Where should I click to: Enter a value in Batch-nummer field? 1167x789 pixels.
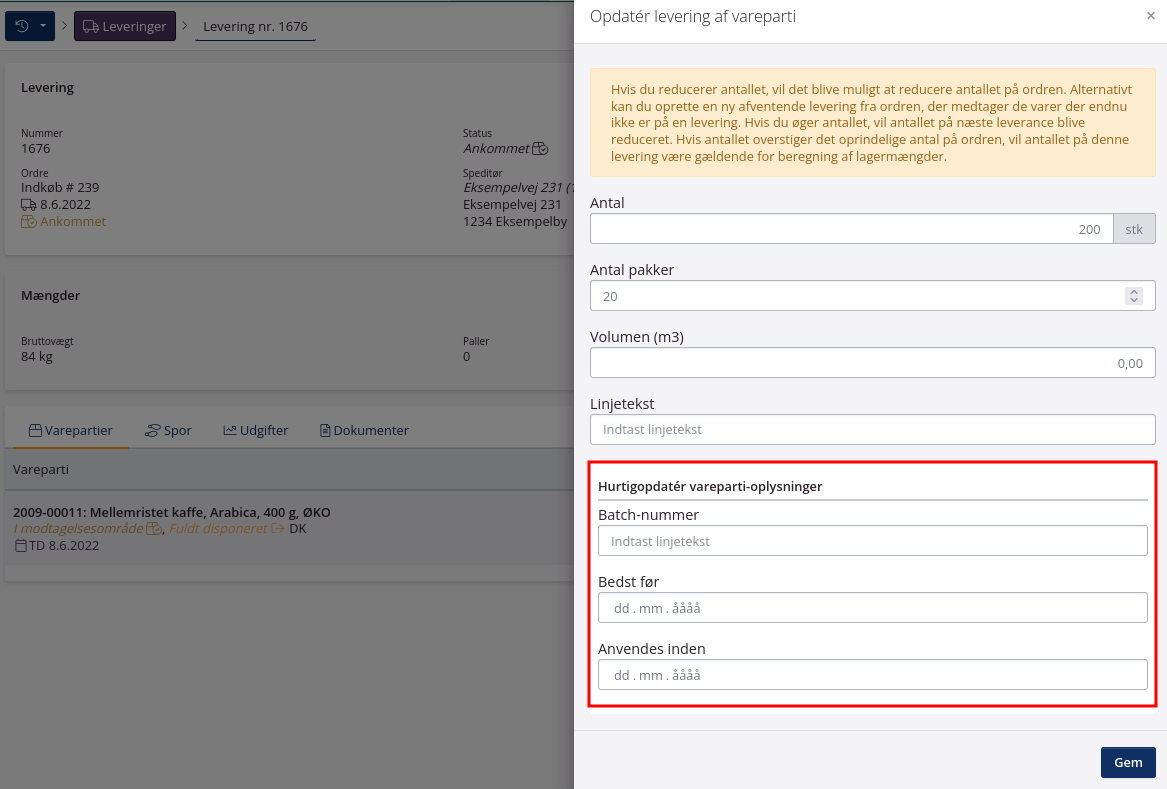coord(872,541)
